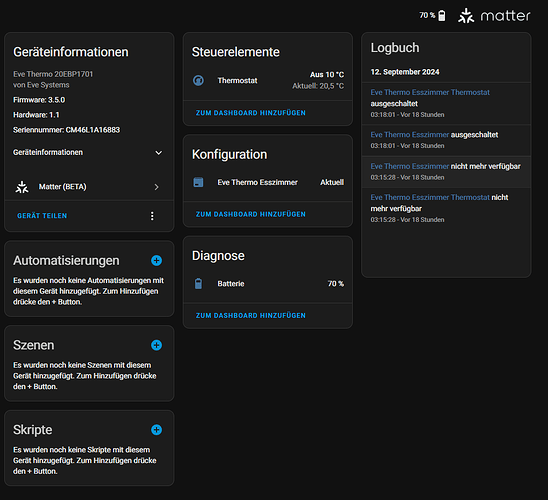The height and width of the screenshot is (500, 548).
Task: Click the Hardware: 1.1 text
Action: click(x=36, y=115)
